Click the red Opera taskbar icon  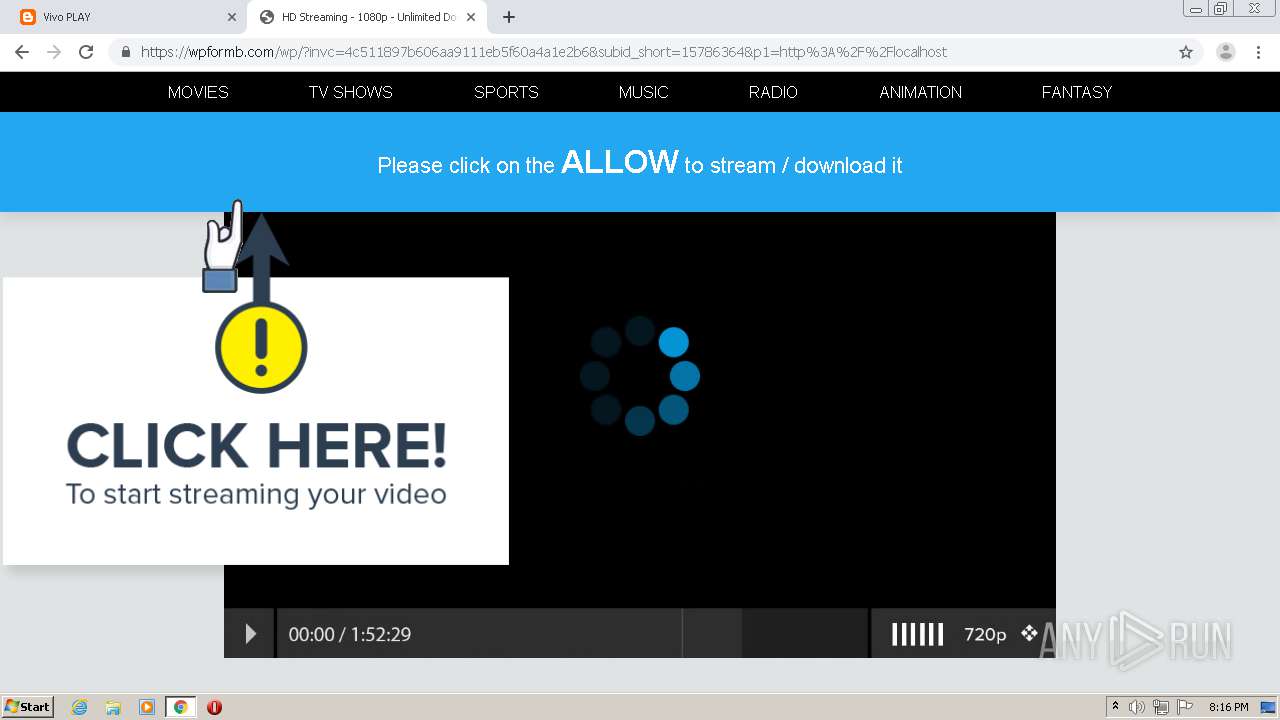coord(214,707)
